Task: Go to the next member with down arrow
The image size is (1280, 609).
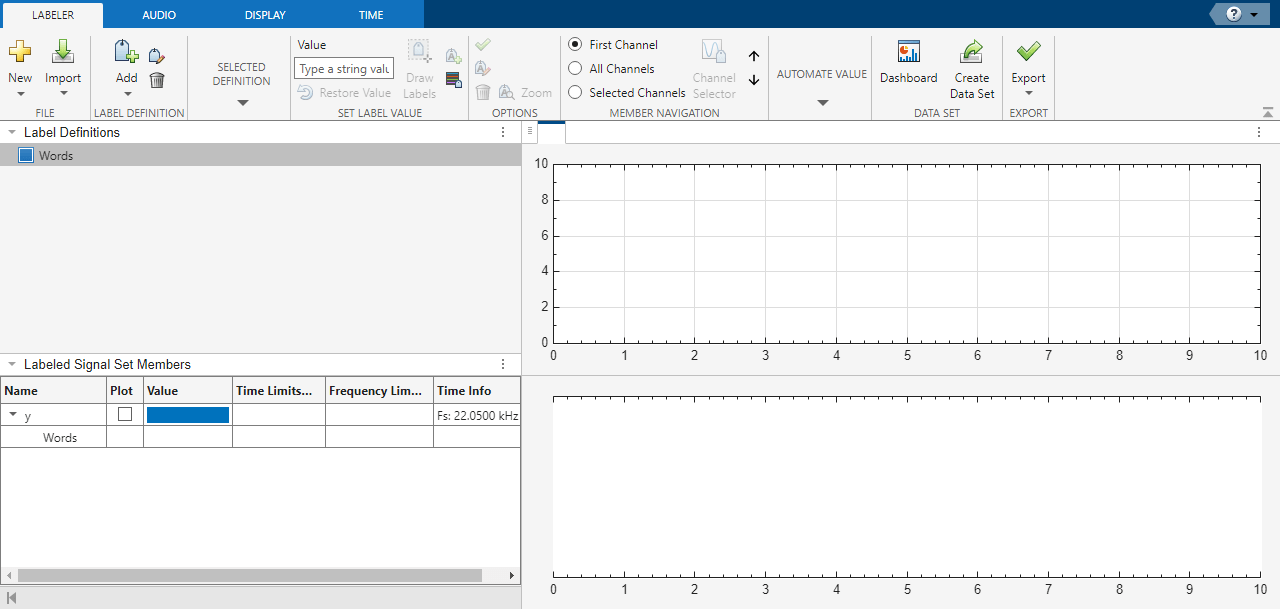Action: click(x=754, y=80)
